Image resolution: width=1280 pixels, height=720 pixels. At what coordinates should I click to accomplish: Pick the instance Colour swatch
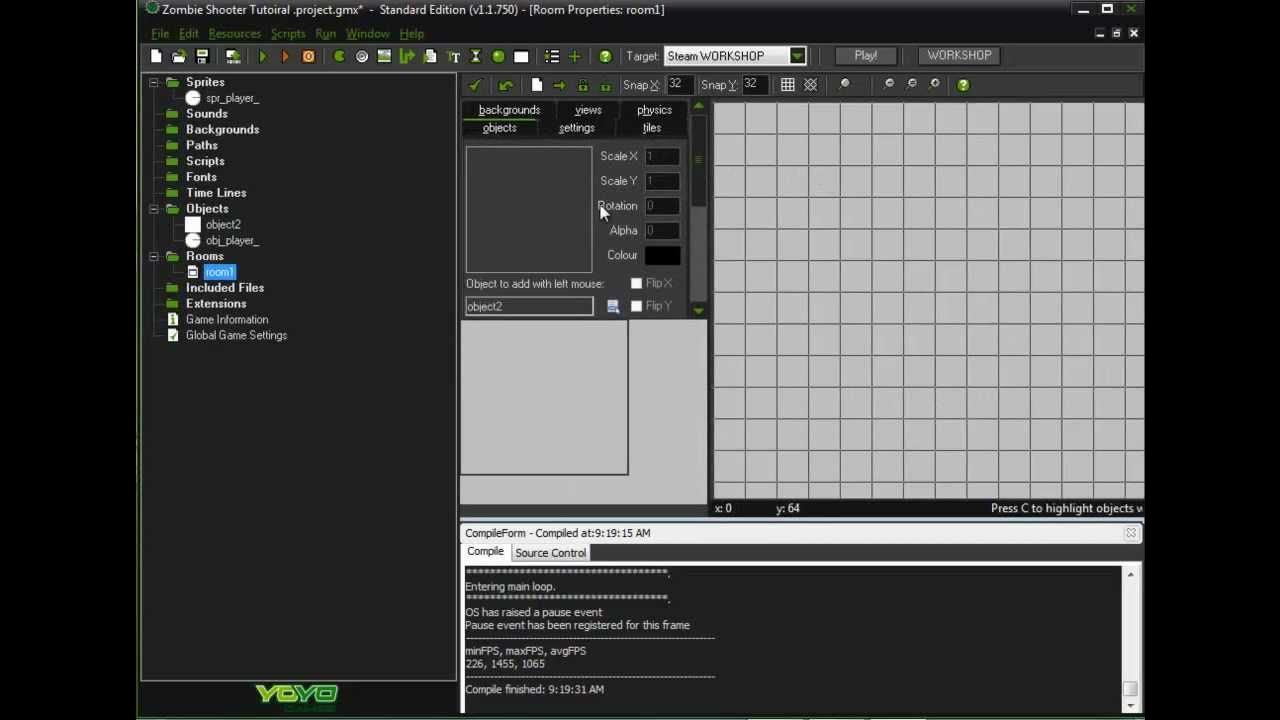click(662, 256)
